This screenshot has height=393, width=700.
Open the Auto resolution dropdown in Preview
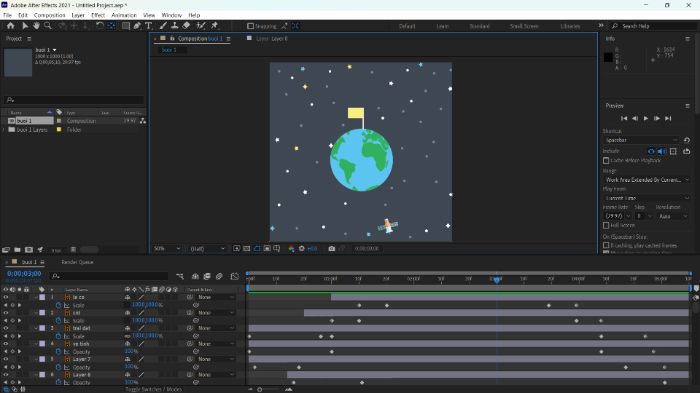coord(673,216)
